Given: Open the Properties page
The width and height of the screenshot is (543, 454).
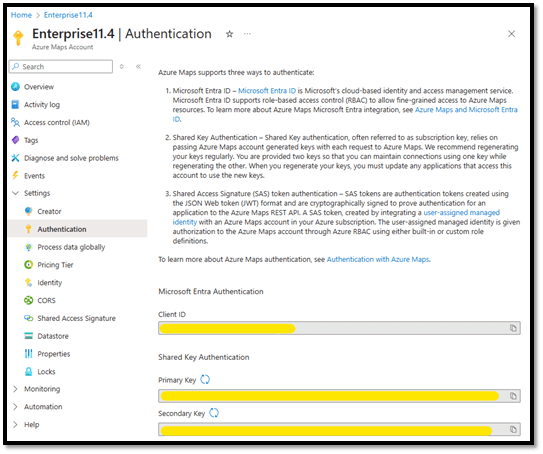Looking at the screenshot, I should tap(54, 354).
